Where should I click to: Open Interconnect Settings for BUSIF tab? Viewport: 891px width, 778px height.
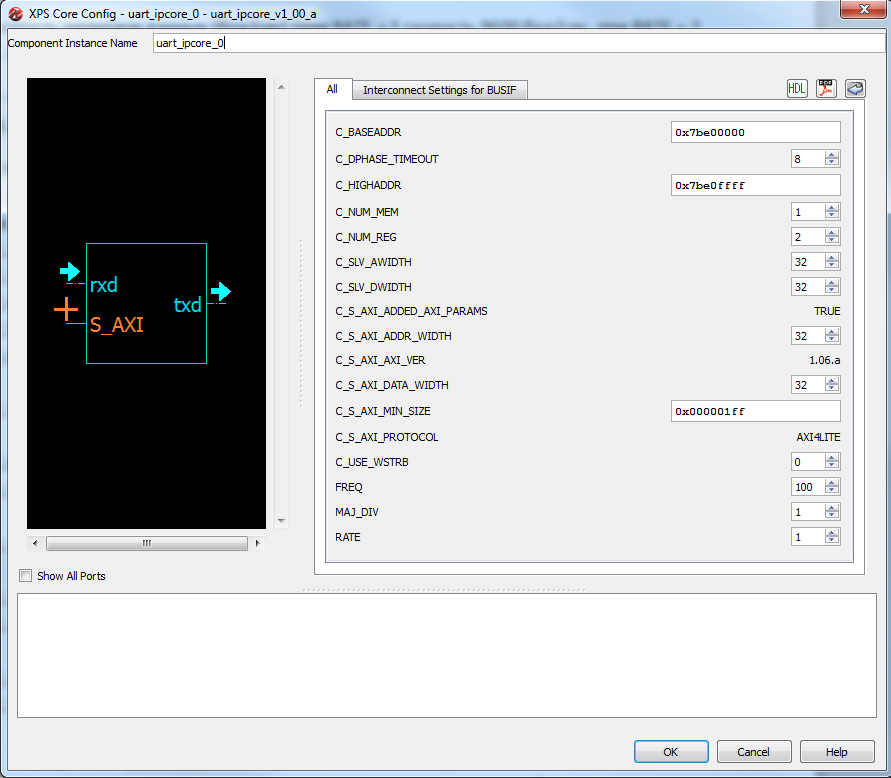point(440,90)
